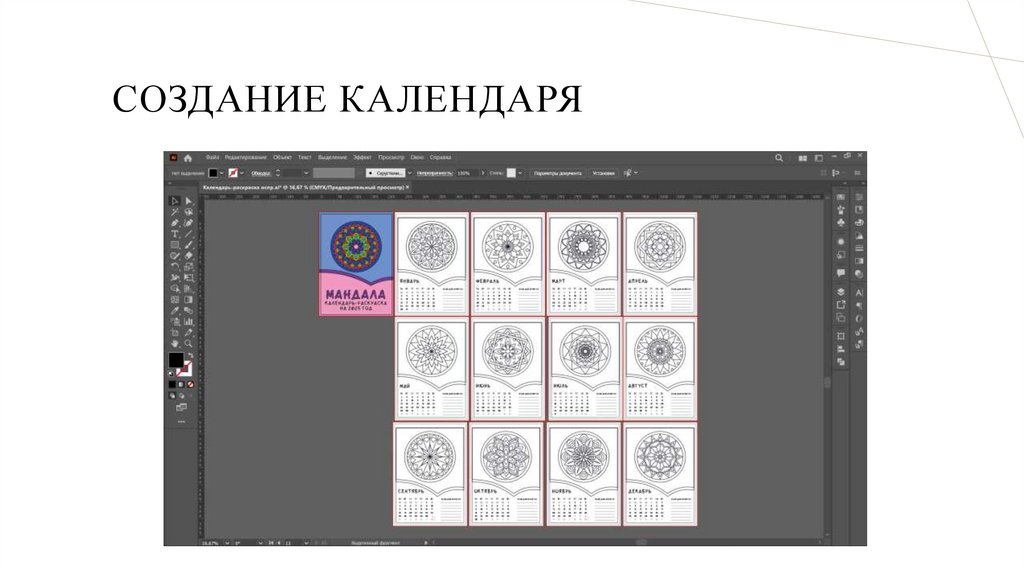Select the Pen tool
1024x574 pixels.
click(174, 223)
